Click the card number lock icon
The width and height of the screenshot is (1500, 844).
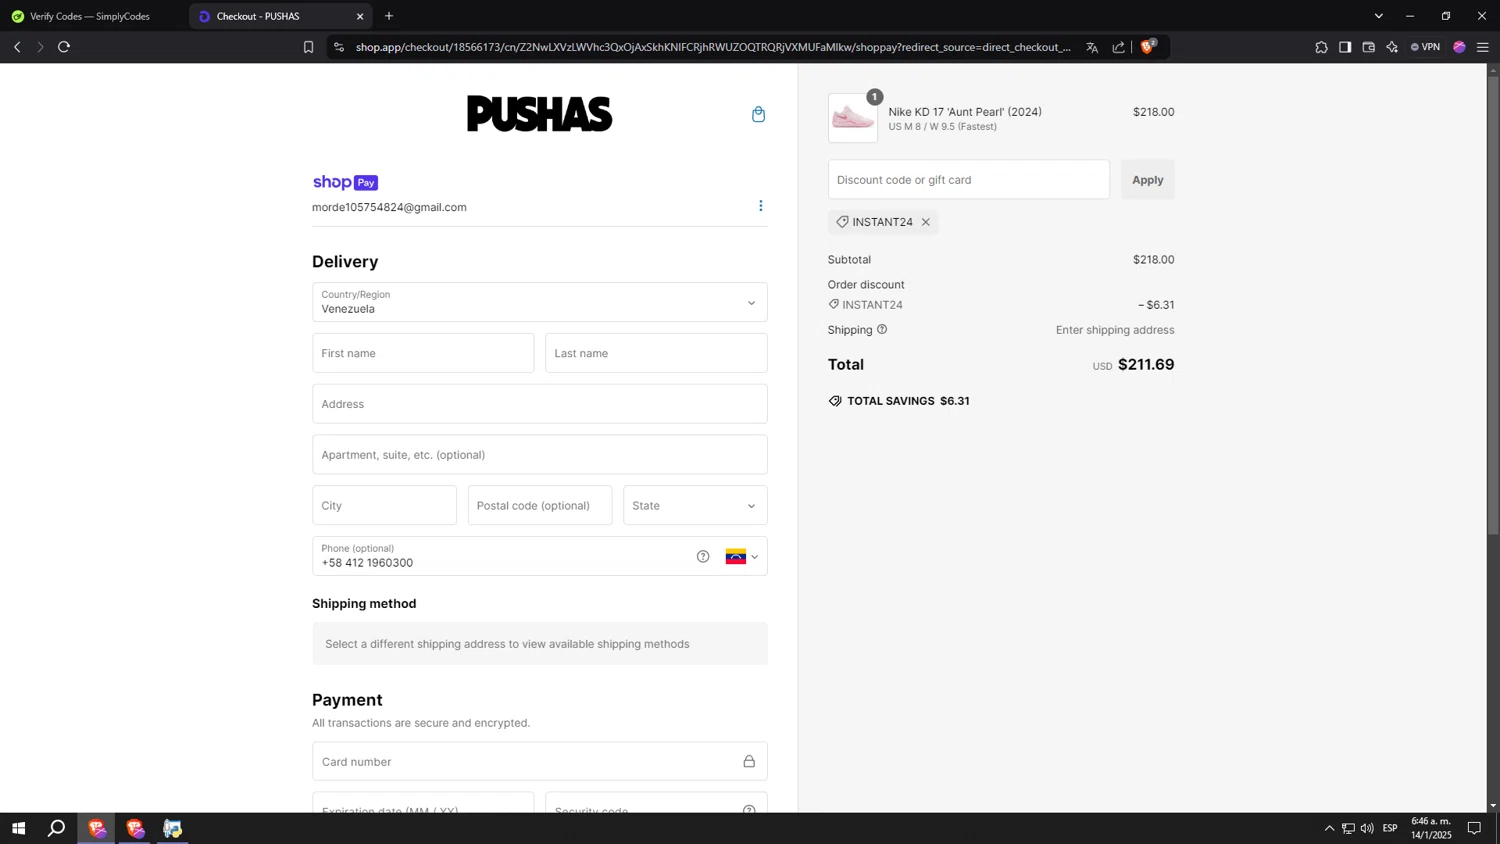(x=749, y=761)
